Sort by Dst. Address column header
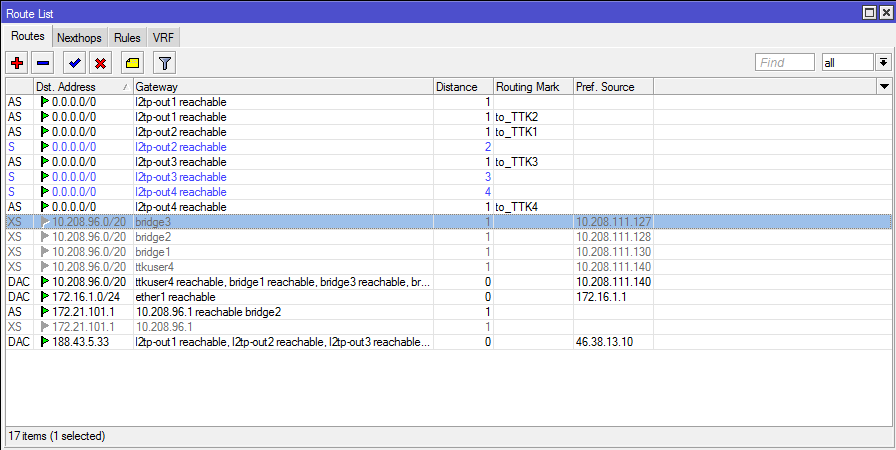The width and height of the screenshot is (896, 450). coord(80,87)
